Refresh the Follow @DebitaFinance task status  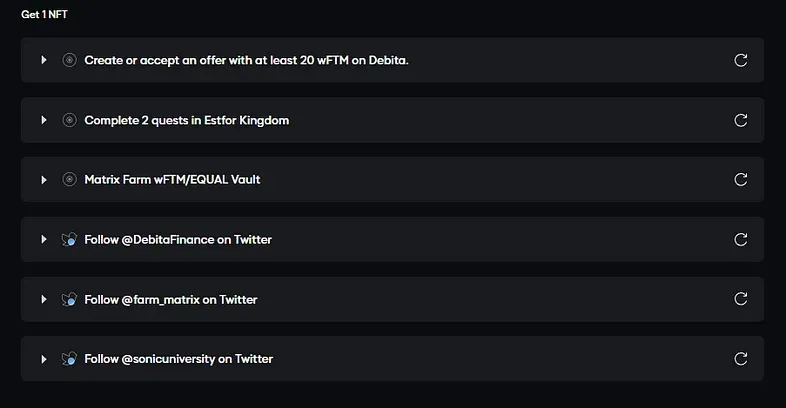point(741,240)
